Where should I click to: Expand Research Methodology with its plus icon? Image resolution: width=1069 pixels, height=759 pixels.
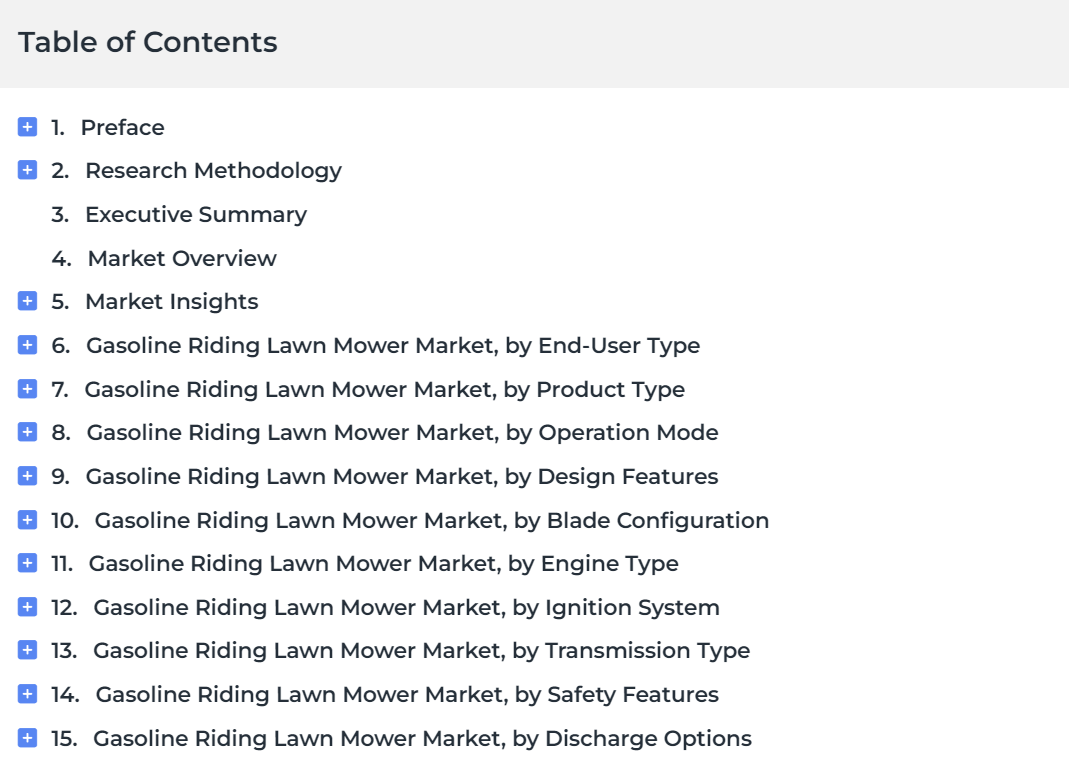point(27,170)
